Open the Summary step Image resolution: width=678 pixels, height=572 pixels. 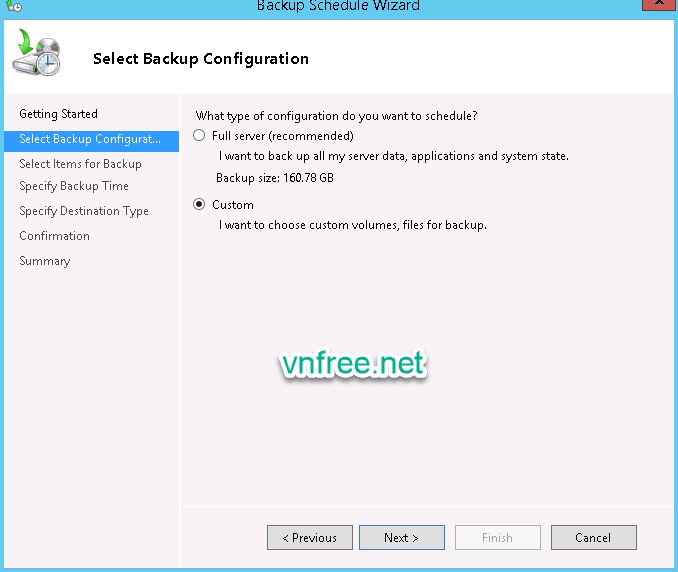[45, 261]
